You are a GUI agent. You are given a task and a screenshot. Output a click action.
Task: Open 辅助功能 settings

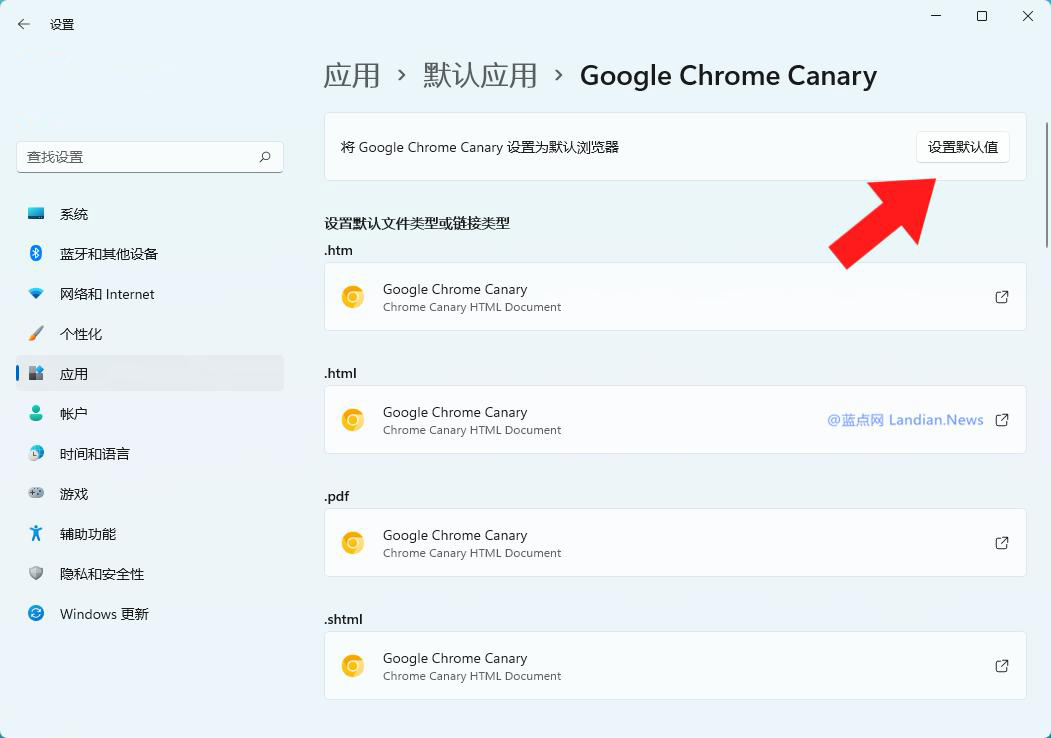[150, 534]
